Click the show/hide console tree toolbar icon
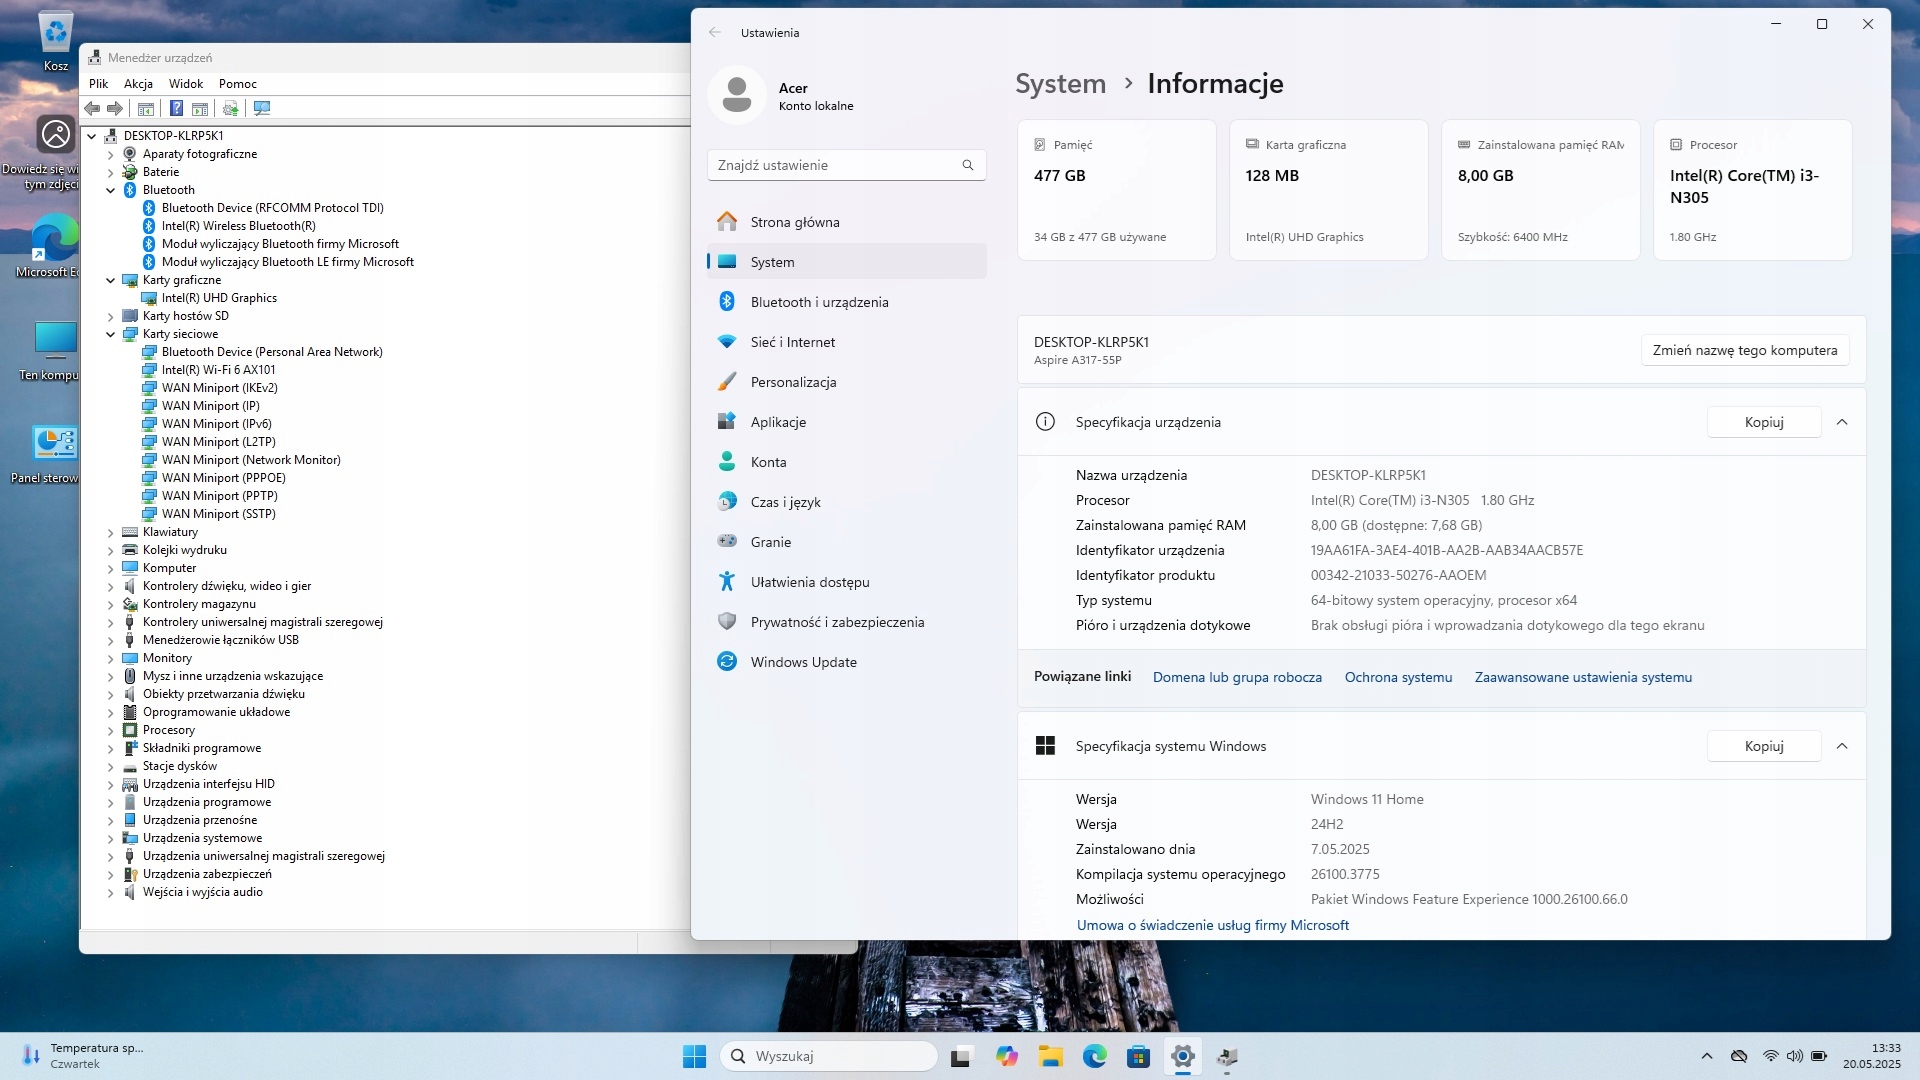This screenshot has height=1080, width=1920. (x=146, y=108)
